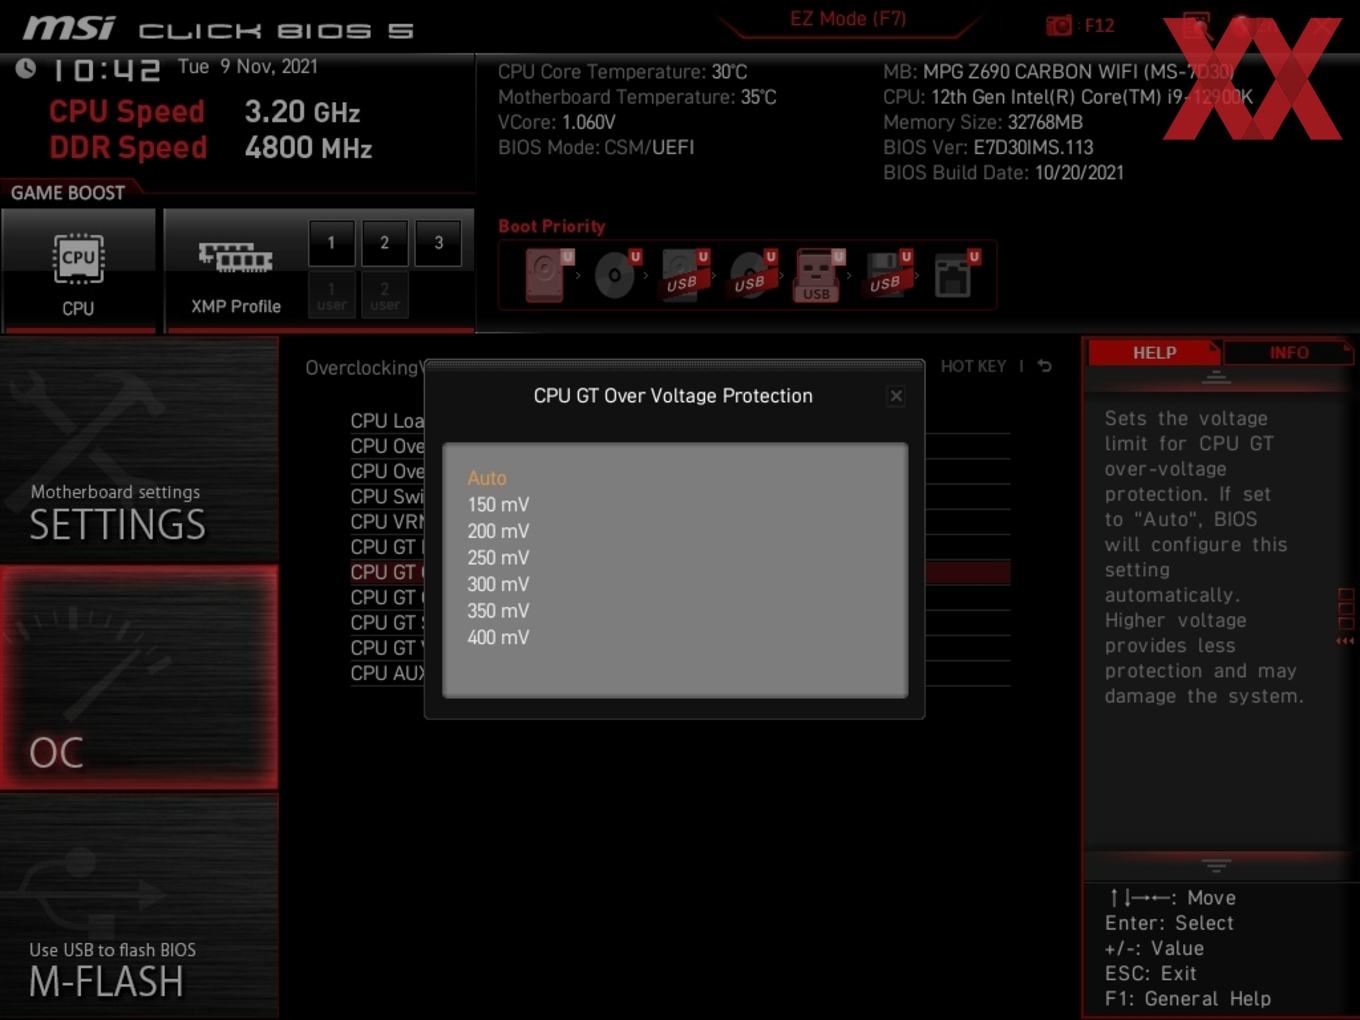Click the CPU Speed 3.20 GHz value
The width and height of the screenshot is (1360, 1020).
tap(302, 112)
